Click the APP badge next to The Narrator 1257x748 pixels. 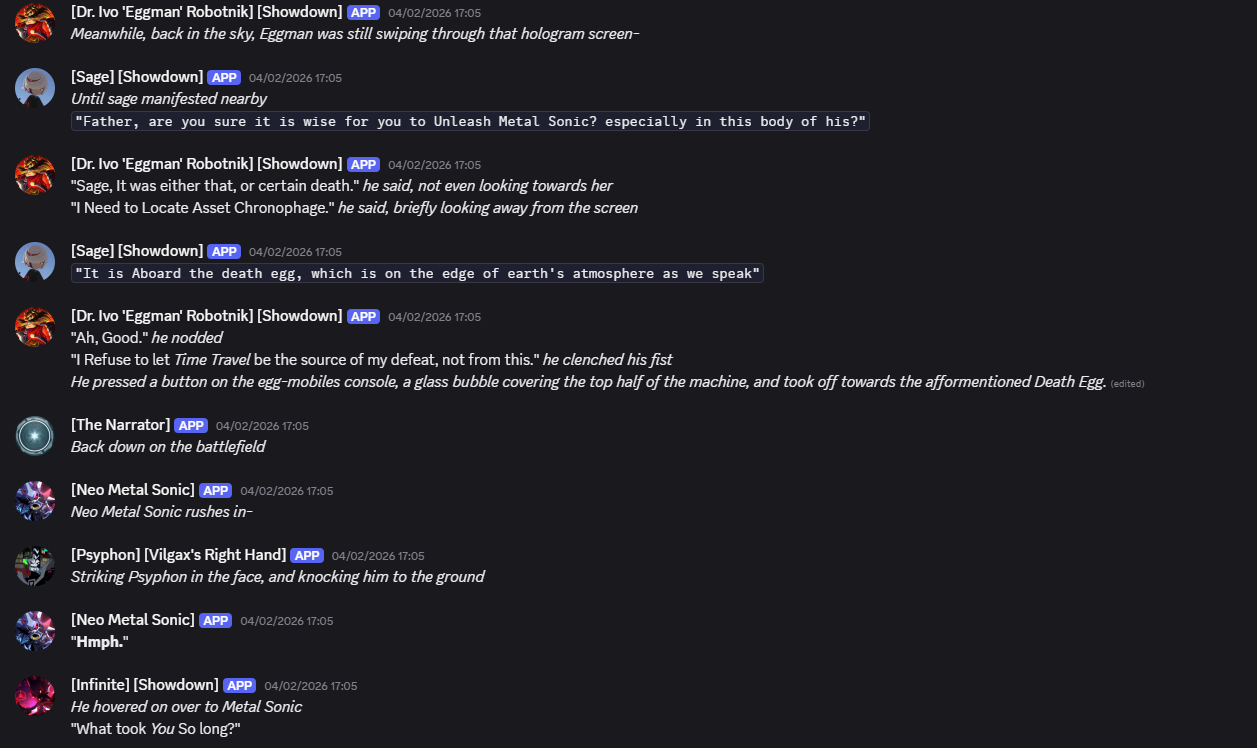190,426
